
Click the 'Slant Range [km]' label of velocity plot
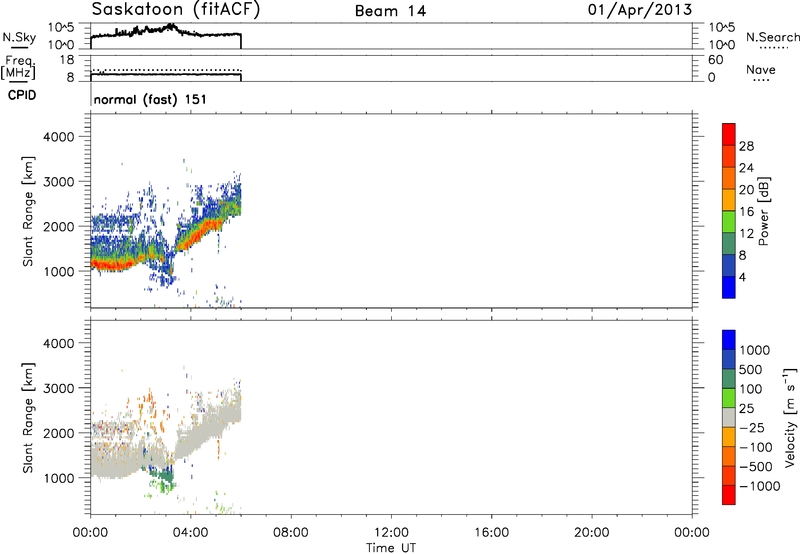[28, 417]
